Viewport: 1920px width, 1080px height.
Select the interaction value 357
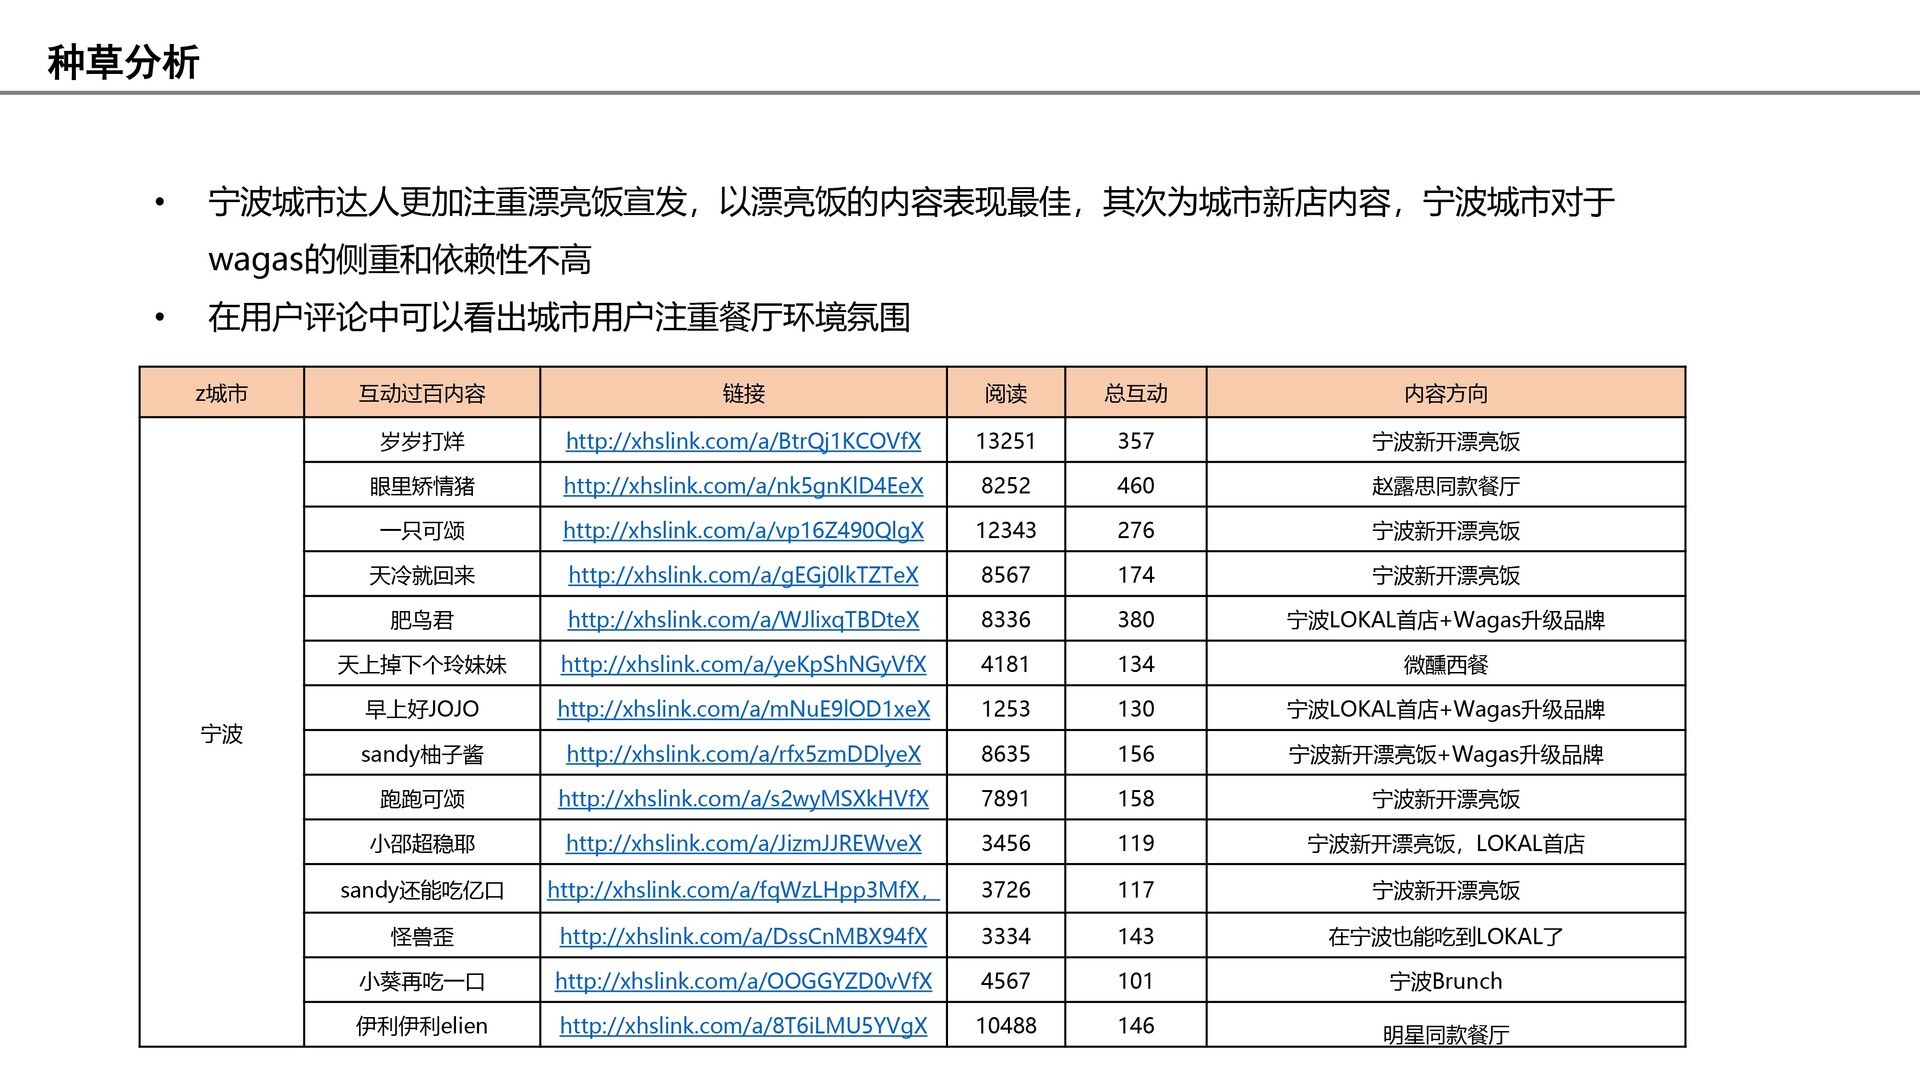[x=1136, y=441]
